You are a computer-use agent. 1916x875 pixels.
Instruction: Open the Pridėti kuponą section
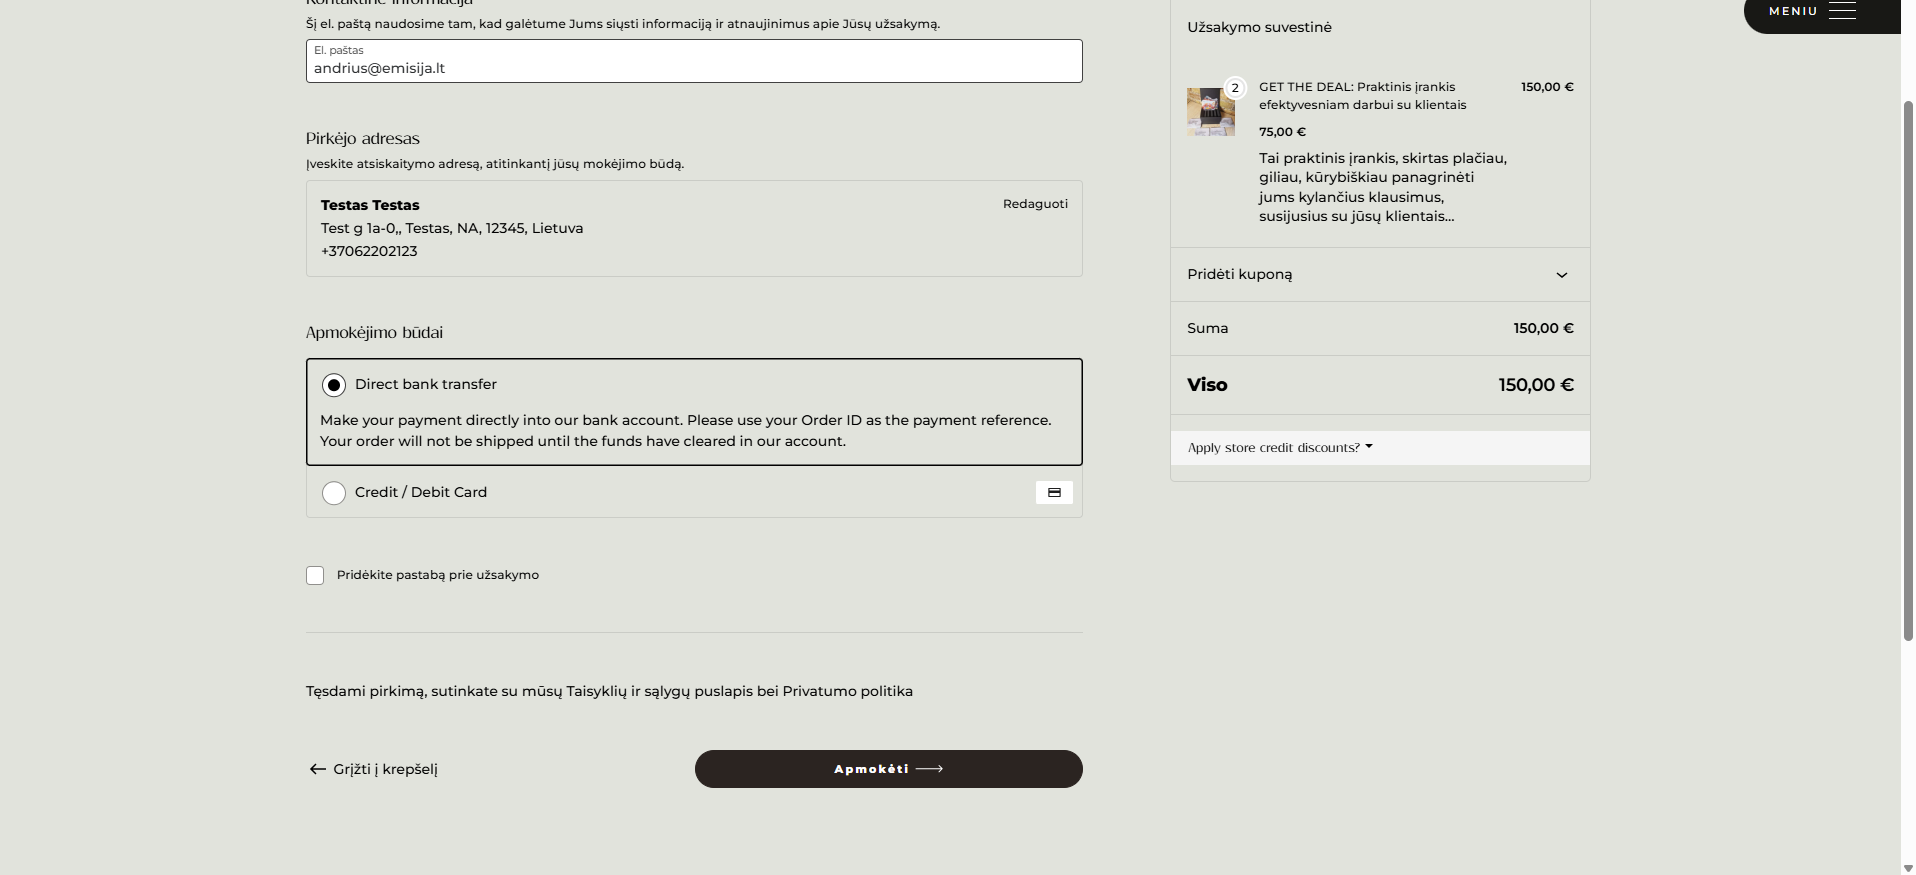(1380, 275)
